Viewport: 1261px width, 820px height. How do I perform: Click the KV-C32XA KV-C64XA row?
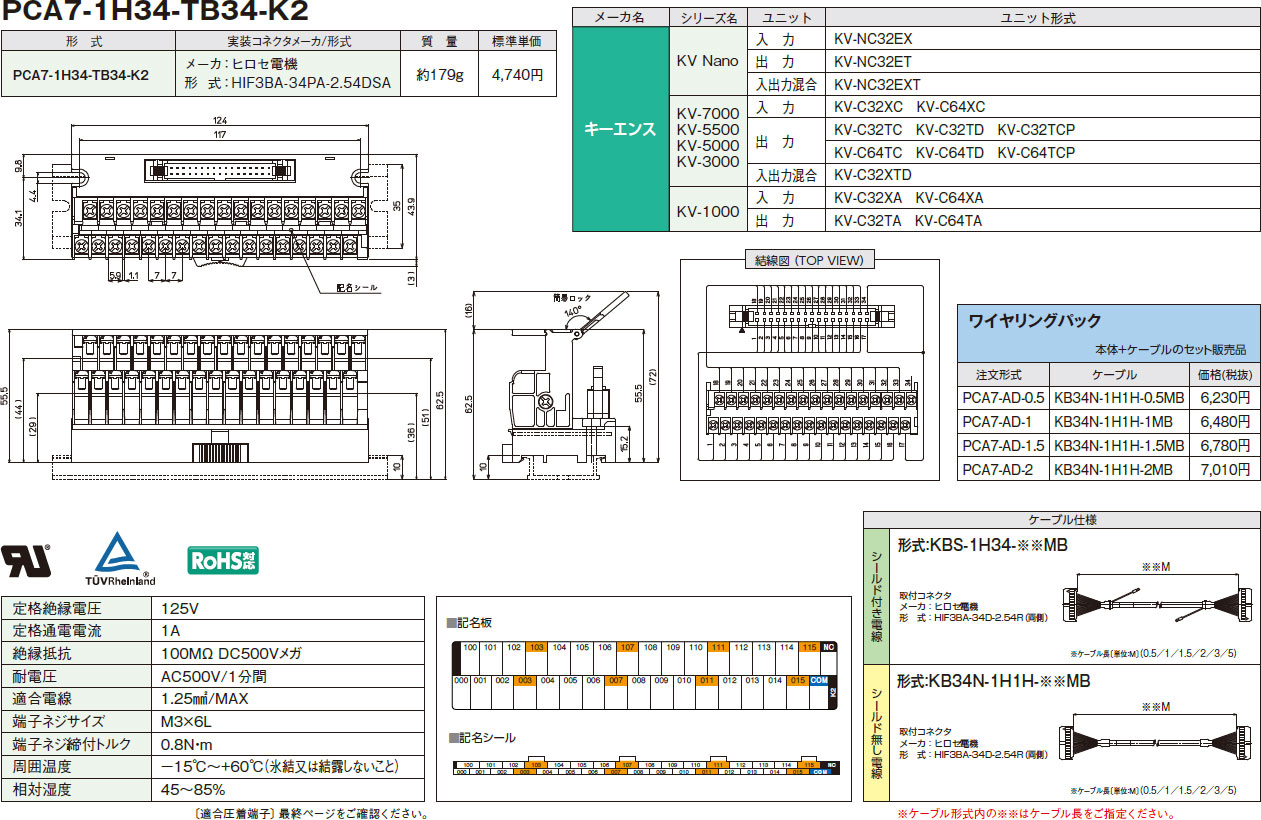[x=1045, y=198]
